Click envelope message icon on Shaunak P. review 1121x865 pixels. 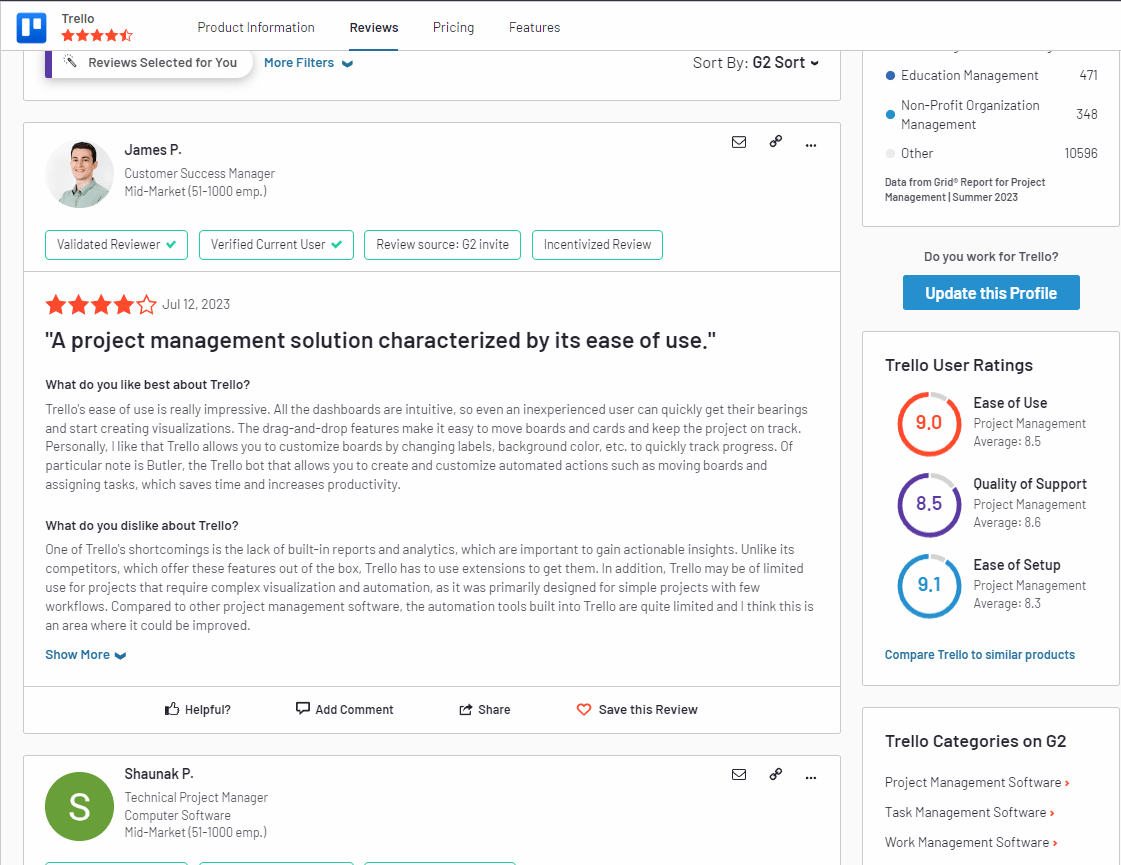pyautogui.click(x=739, y=774)
